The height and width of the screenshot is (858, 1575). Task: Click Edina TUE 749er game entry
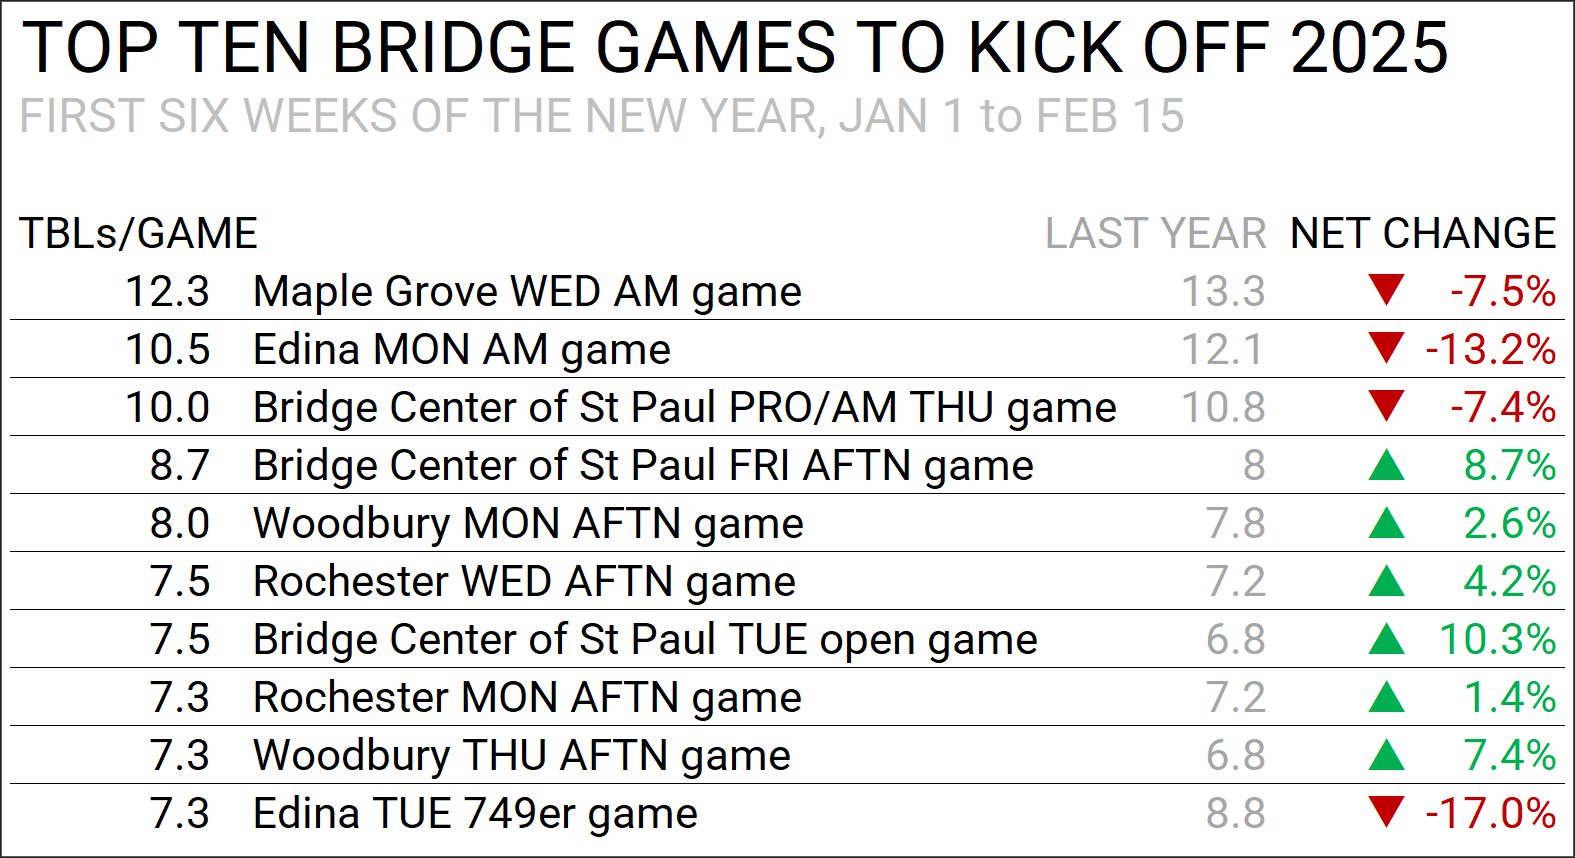pyautogui.click(x=475, y=814)
